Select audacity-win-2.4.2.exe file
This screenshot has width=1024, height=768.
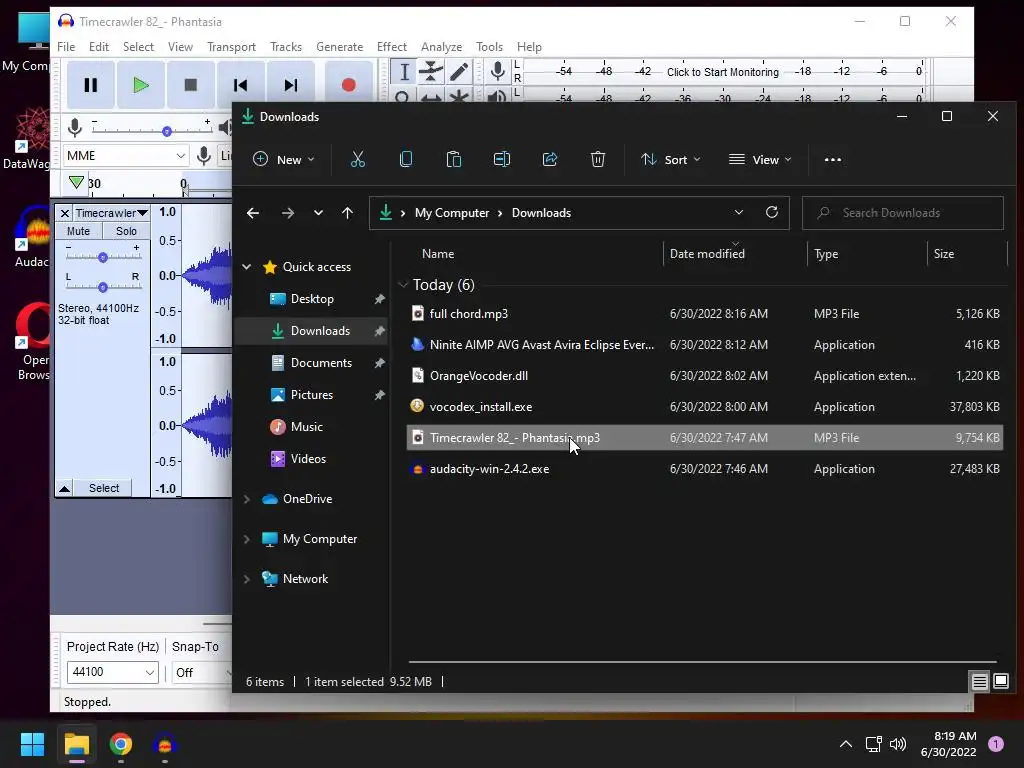pyautogui.click(x=705, y=469)
